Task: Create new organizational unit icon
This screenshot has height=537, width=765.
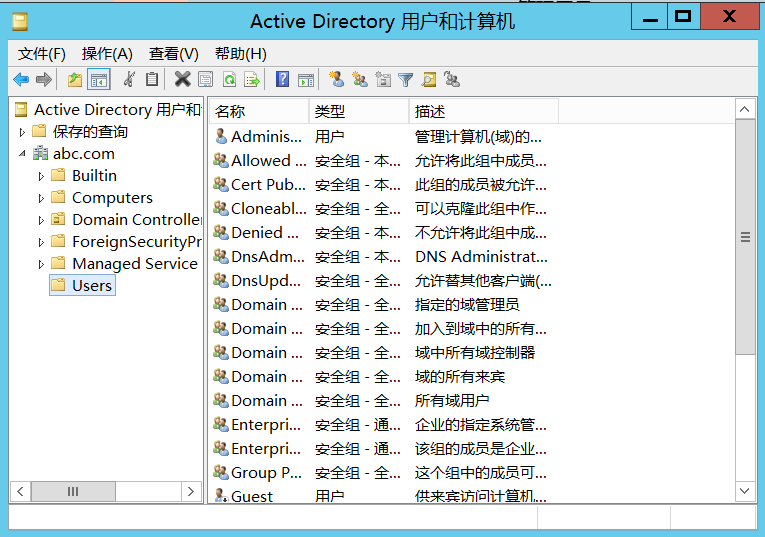Action: point(383,80)
